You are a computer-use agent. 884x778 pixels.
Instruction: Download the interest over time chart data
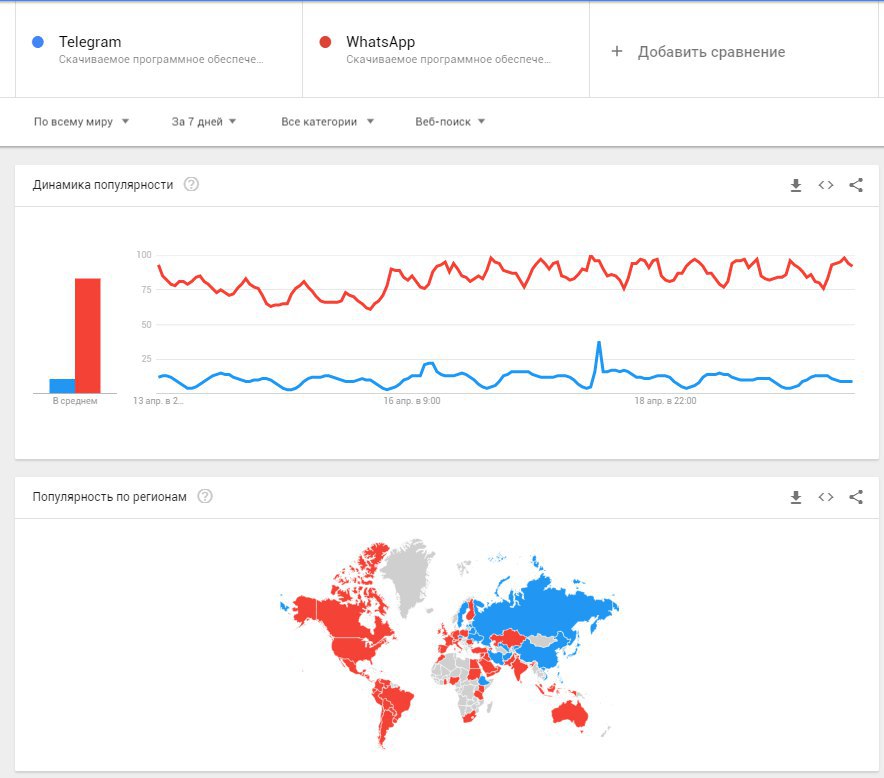796,185
